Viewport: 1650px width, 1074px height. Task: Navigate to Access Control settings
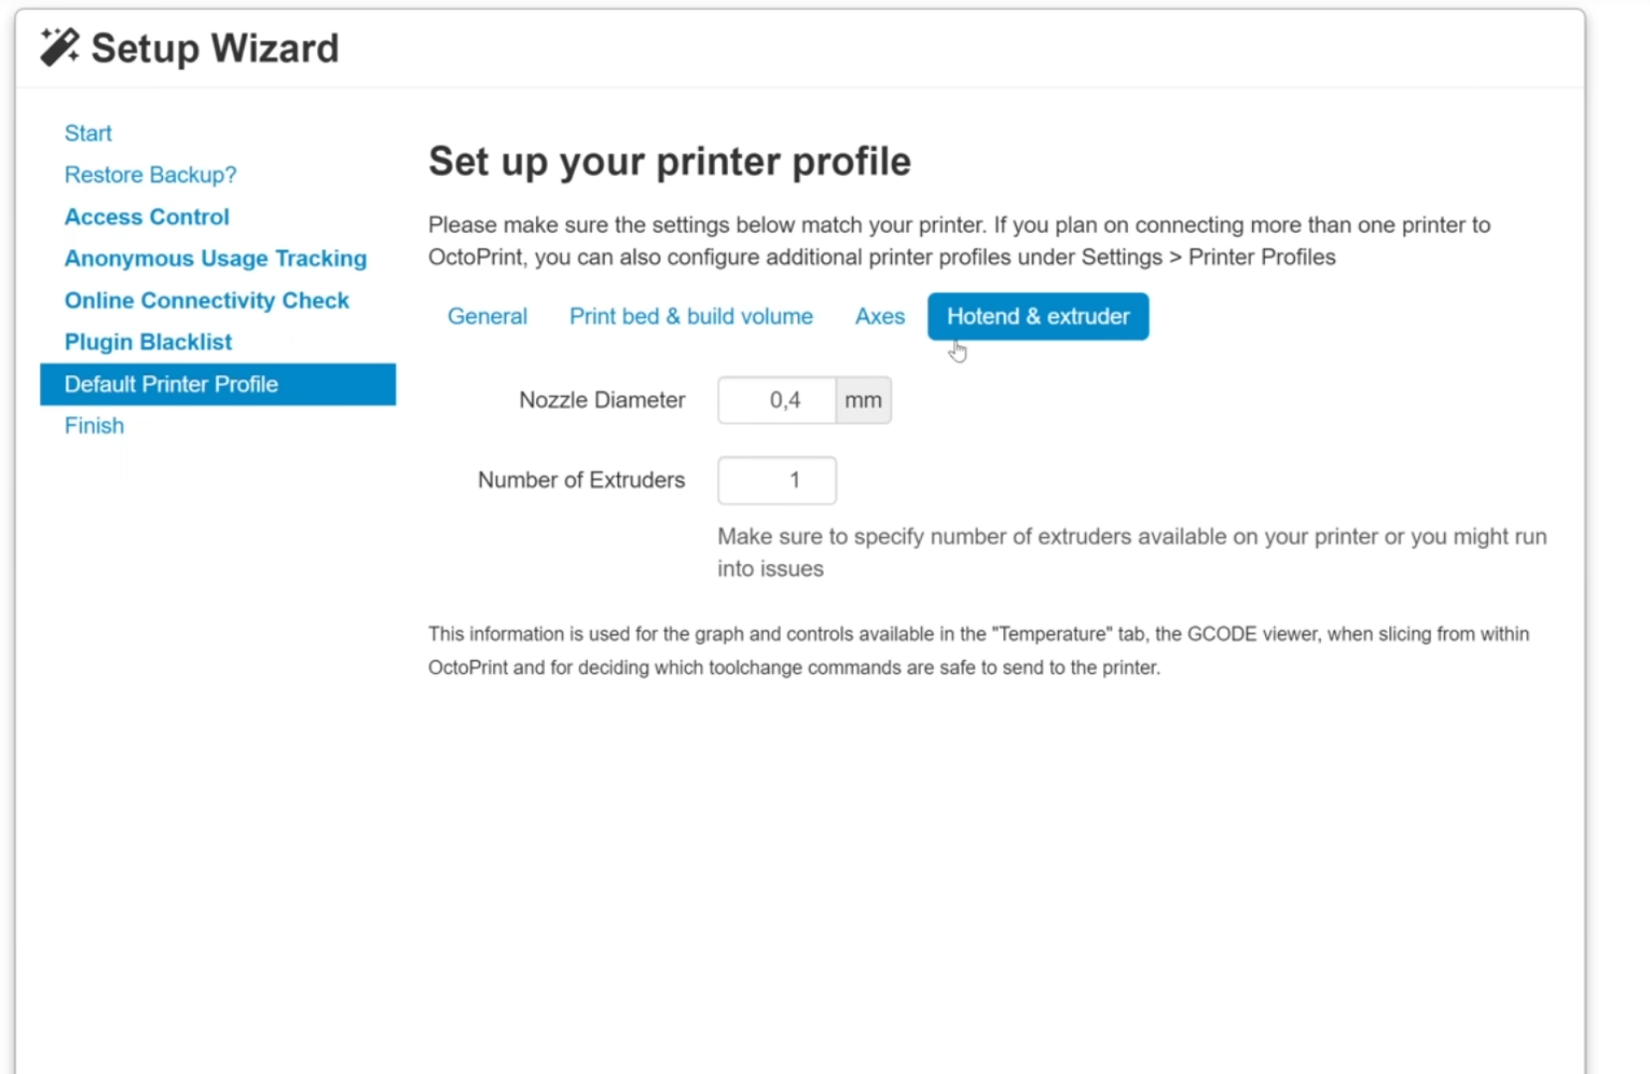tap(146, 216)
